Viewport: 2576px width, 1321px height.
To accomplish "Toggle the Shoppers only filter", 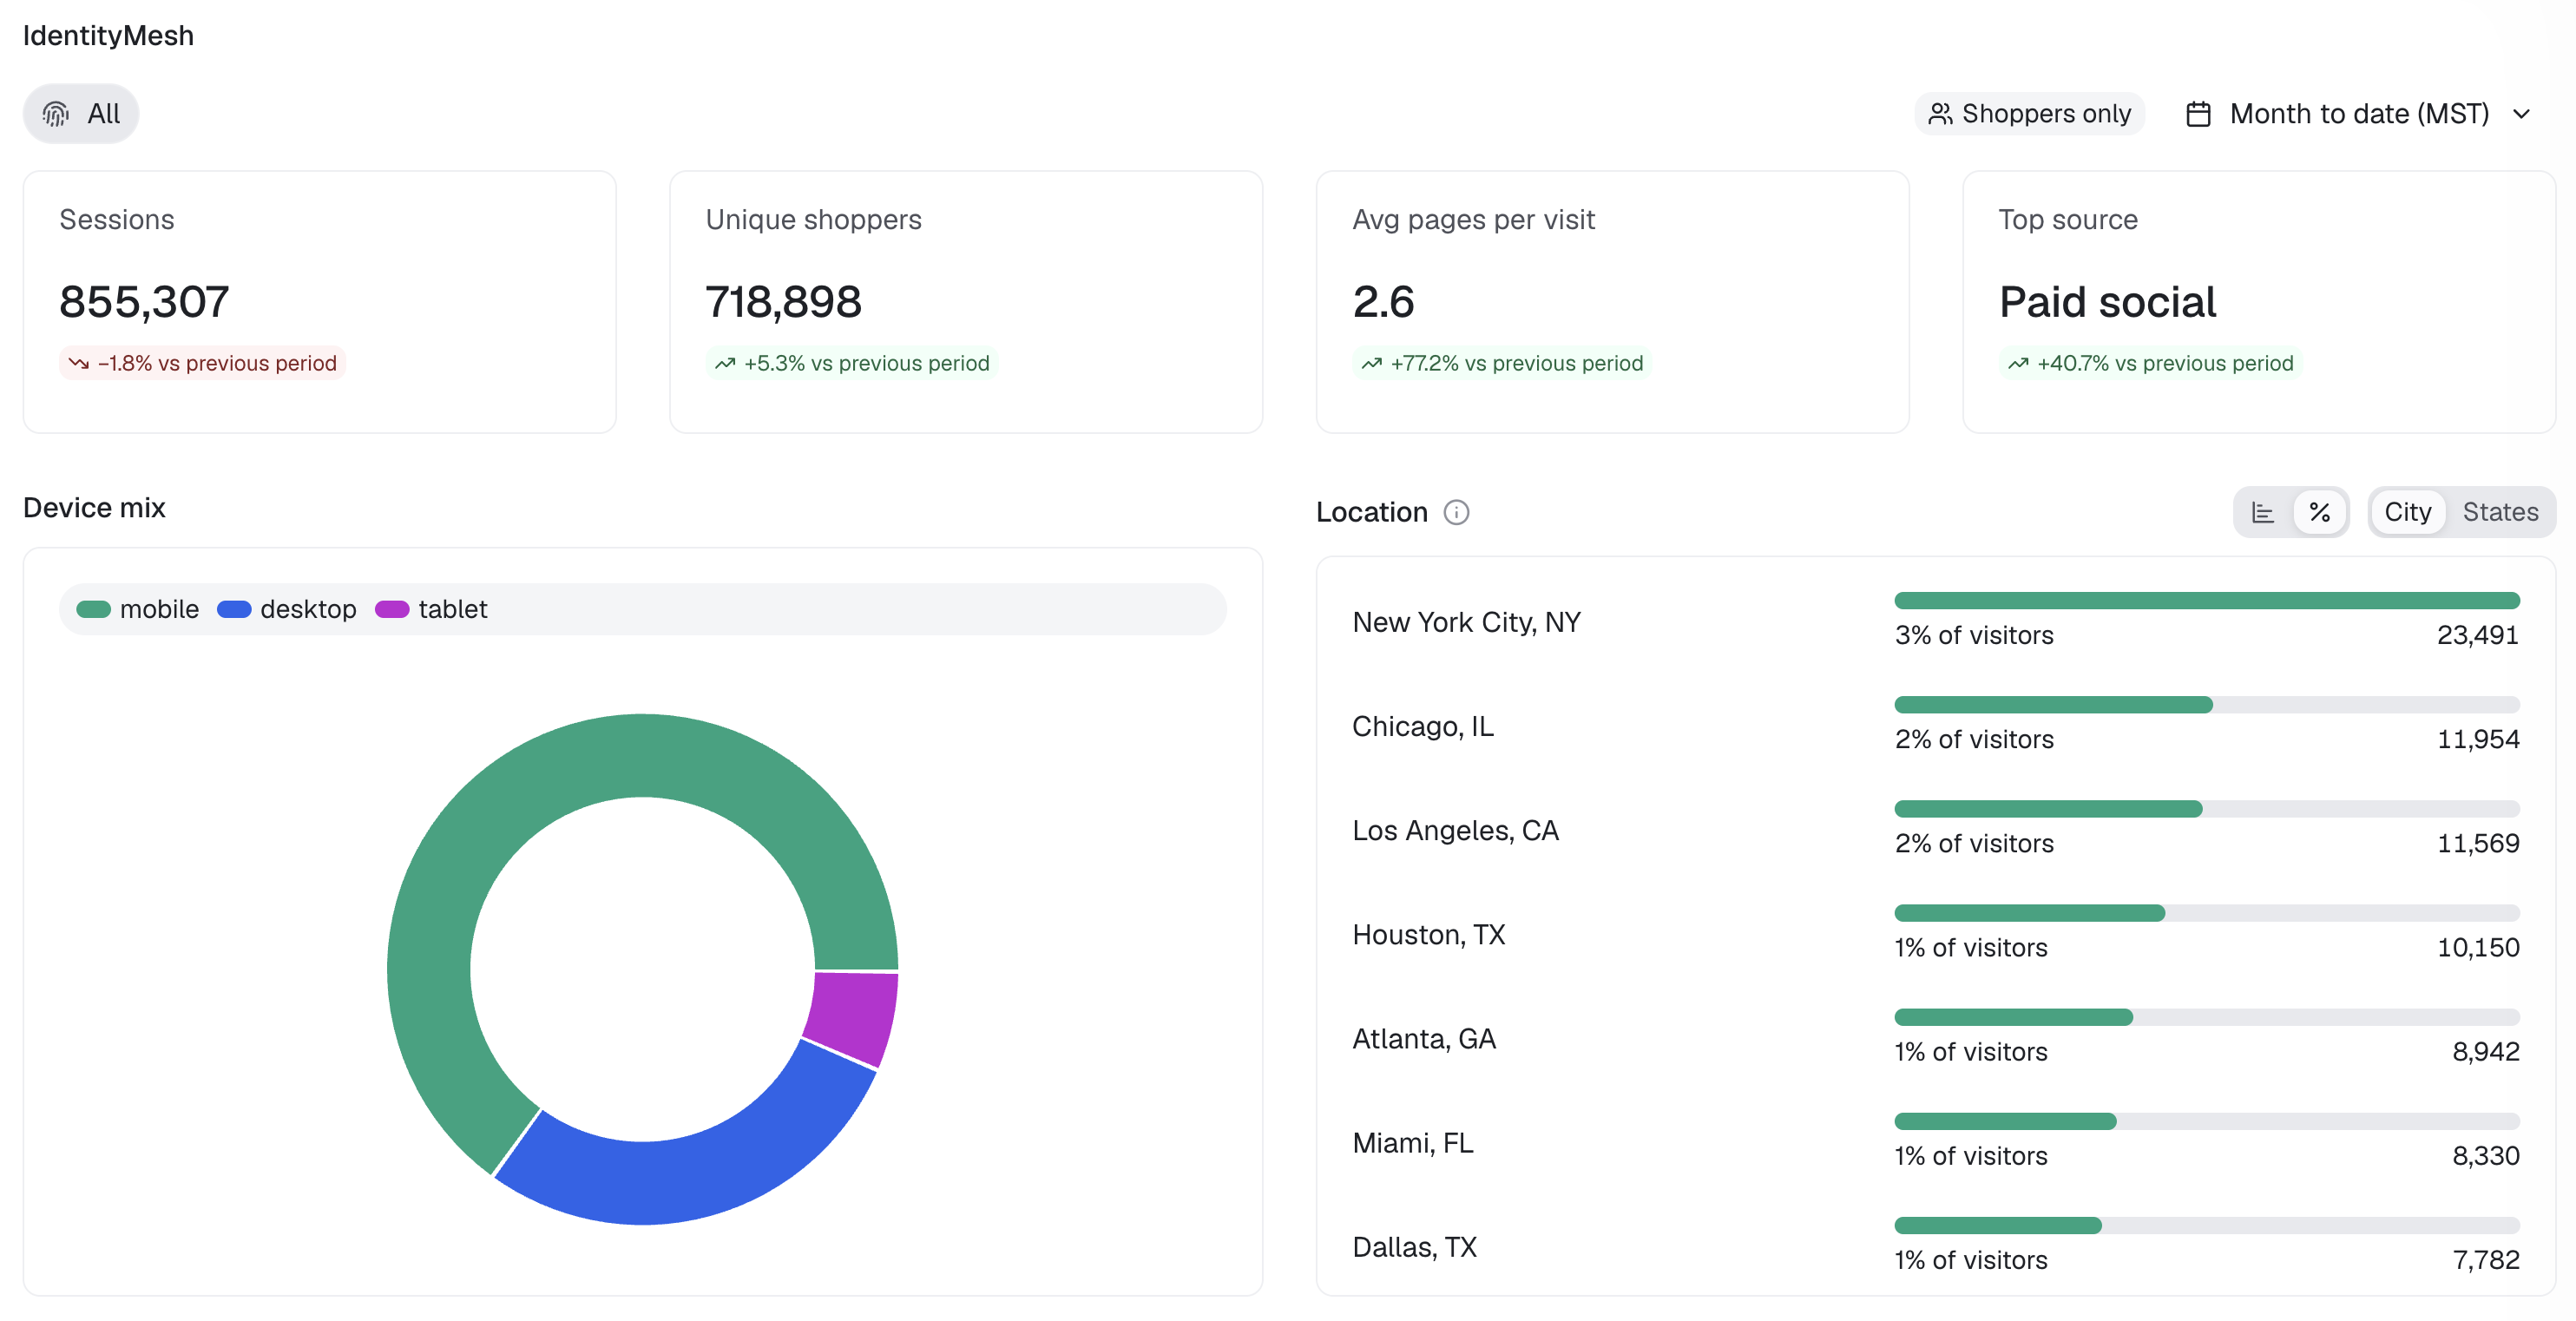I will click(2029, 114).
